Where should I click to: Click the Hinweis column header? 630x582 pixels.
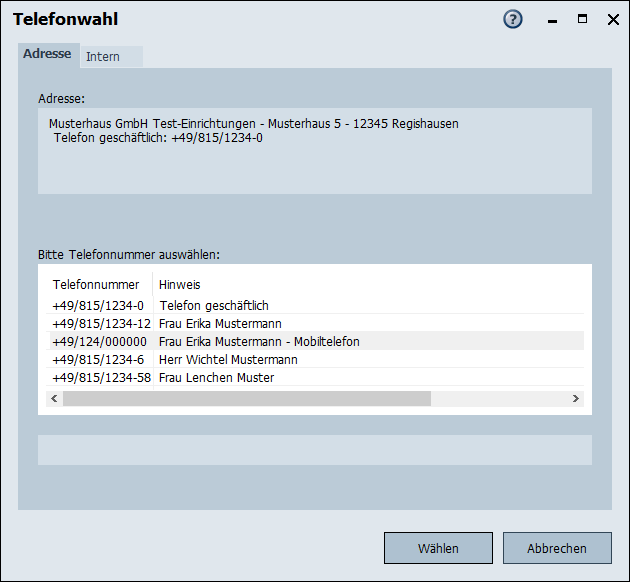coord(180,285)
